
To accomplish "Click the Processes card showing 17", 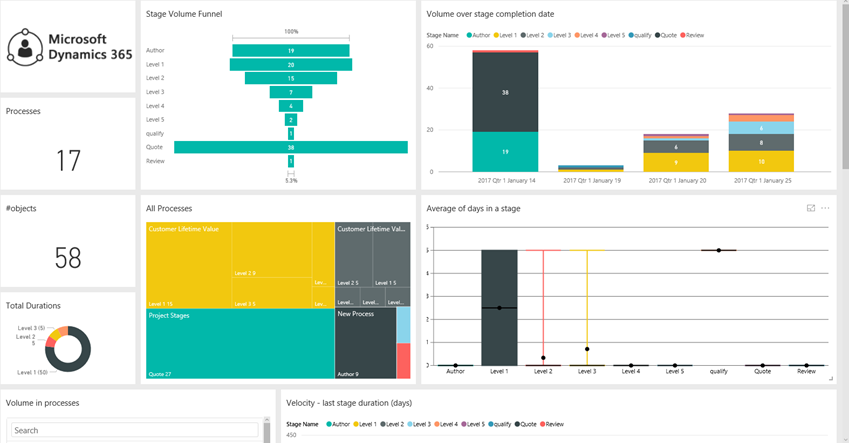I will click(x=68, y=143).
